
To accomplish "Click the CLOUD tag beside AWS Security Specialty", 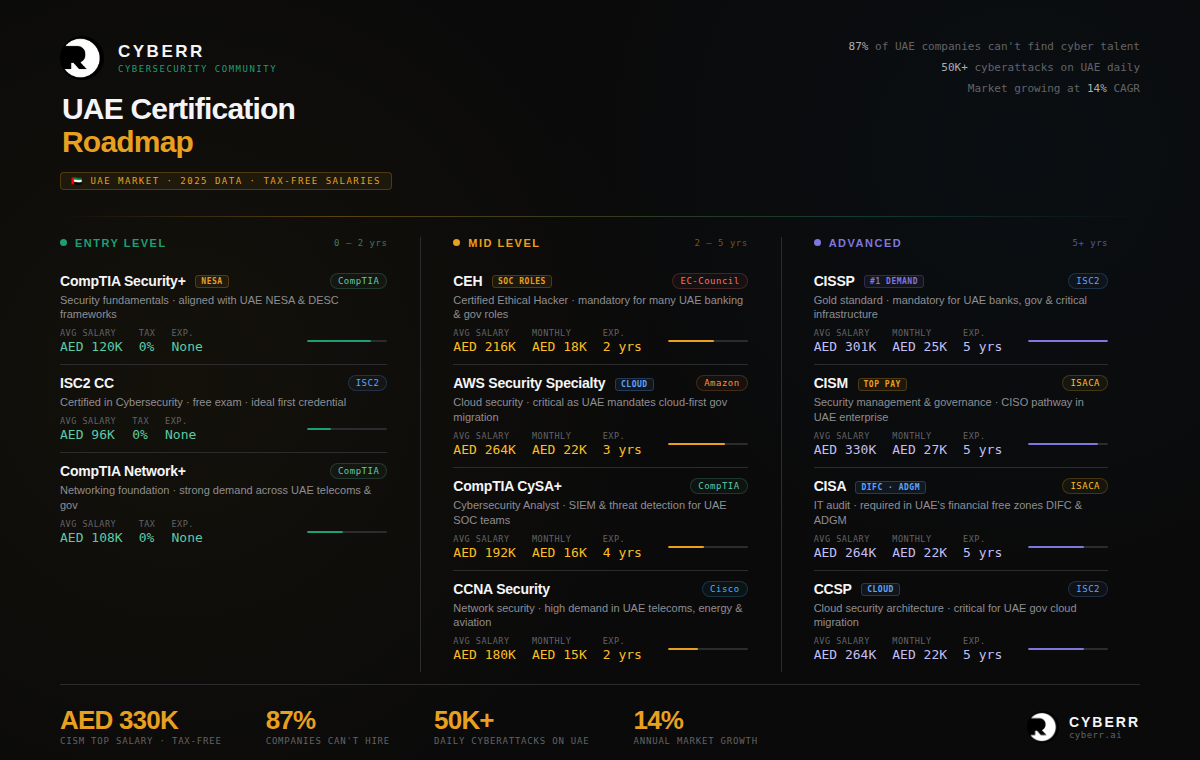I will (634, 383).
